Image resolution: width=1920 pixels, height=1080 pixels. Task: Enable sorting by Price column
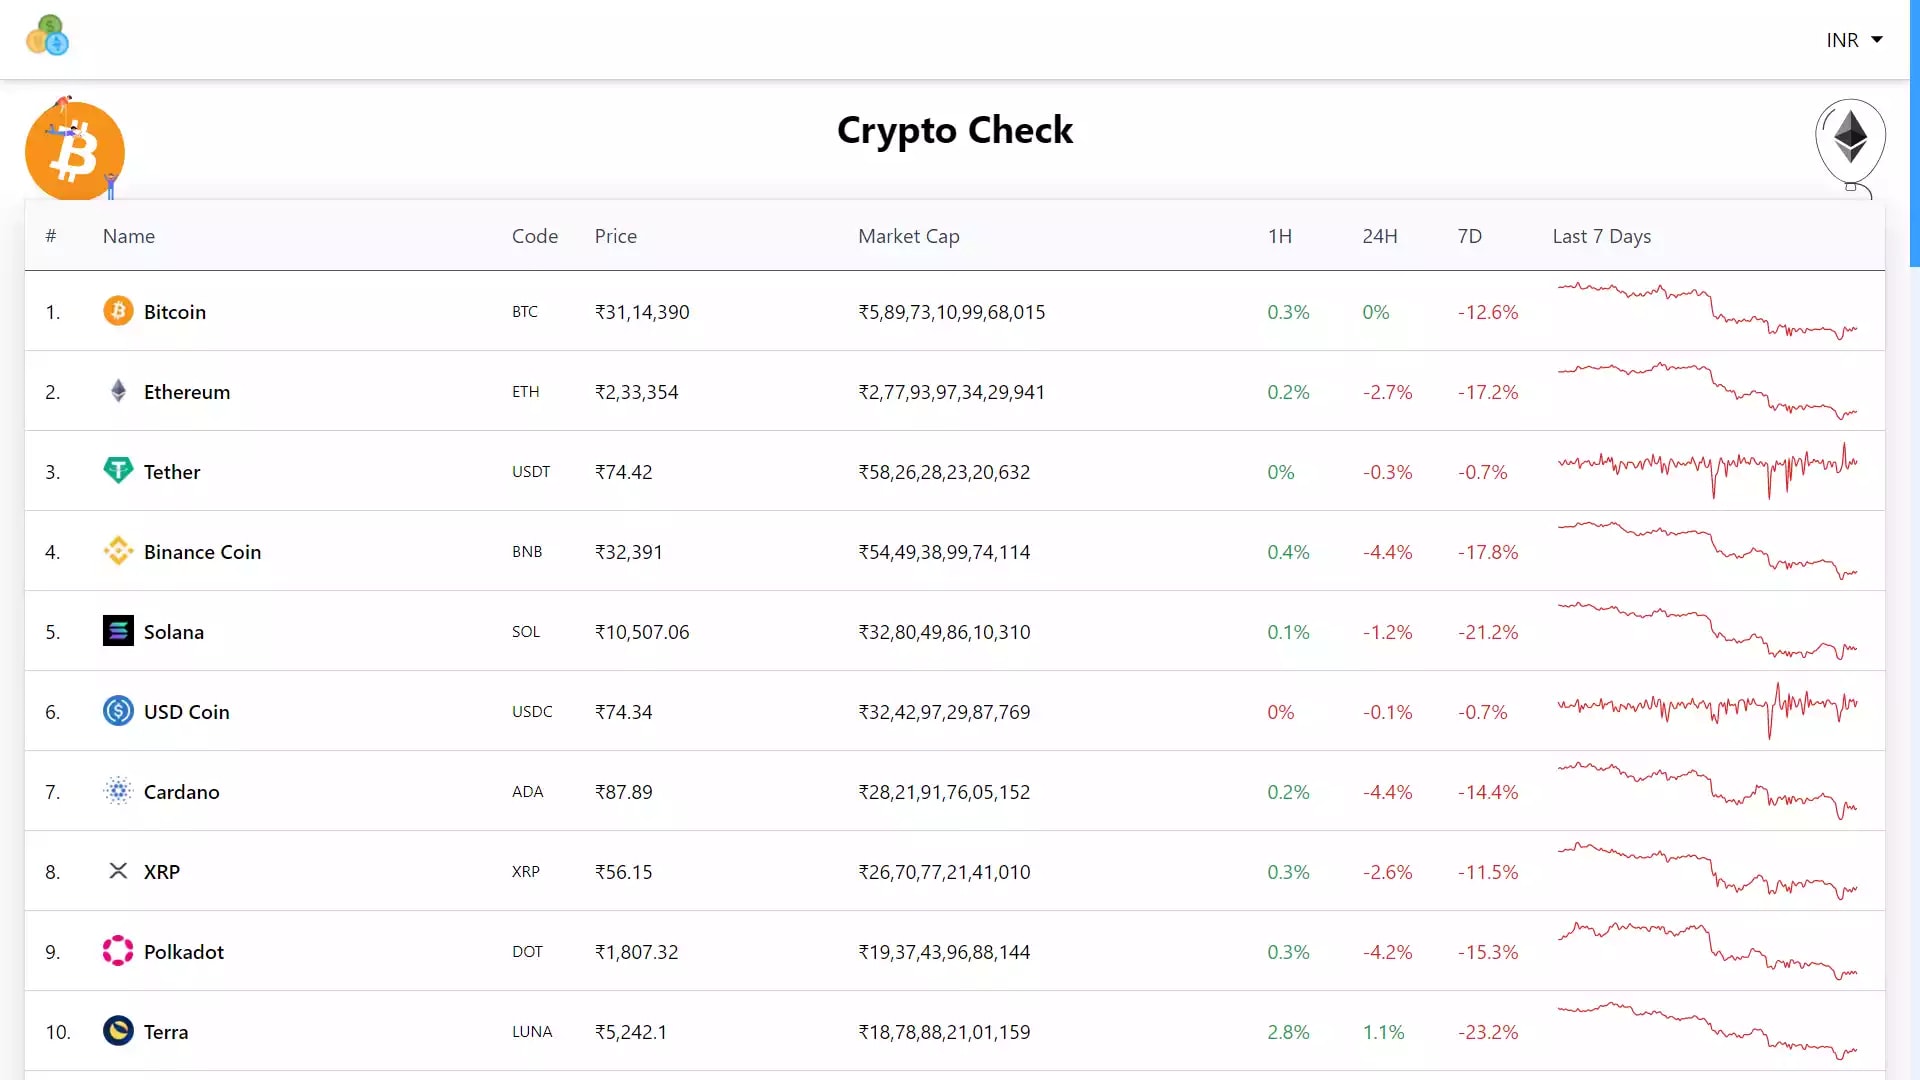[x=615, y=236]
